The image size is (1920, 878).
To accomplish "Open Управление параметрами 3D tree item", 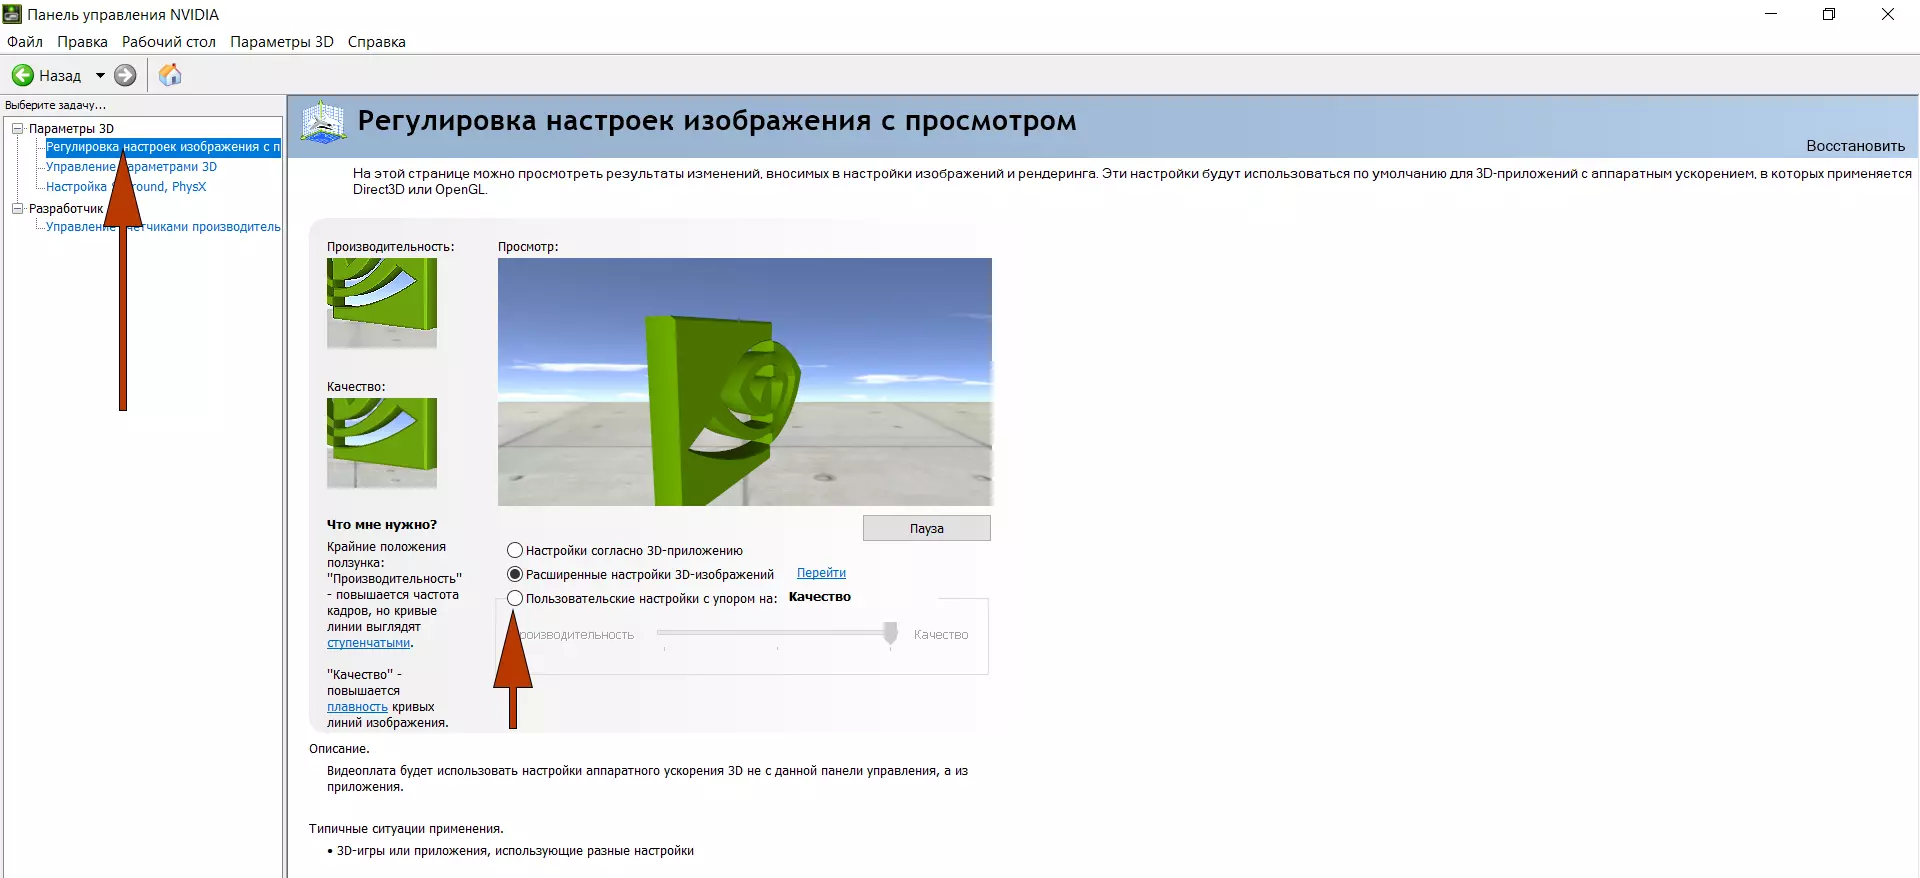I will (131, 167).
